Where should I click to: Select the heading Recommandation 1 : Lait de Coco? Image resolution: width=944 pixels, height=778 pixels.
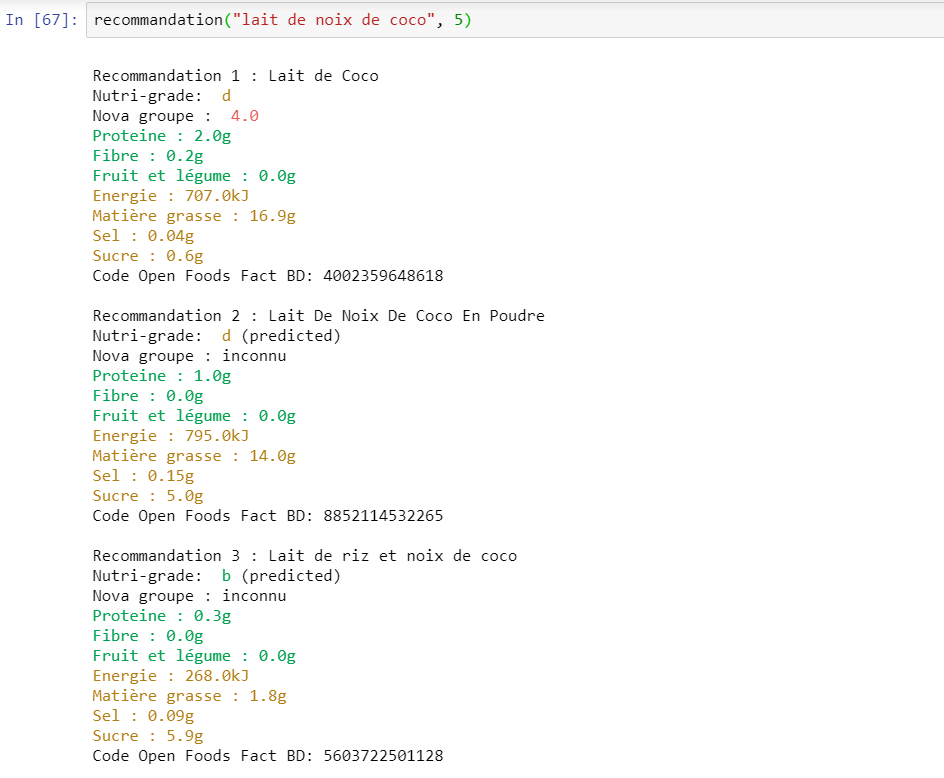coord(236,75)
